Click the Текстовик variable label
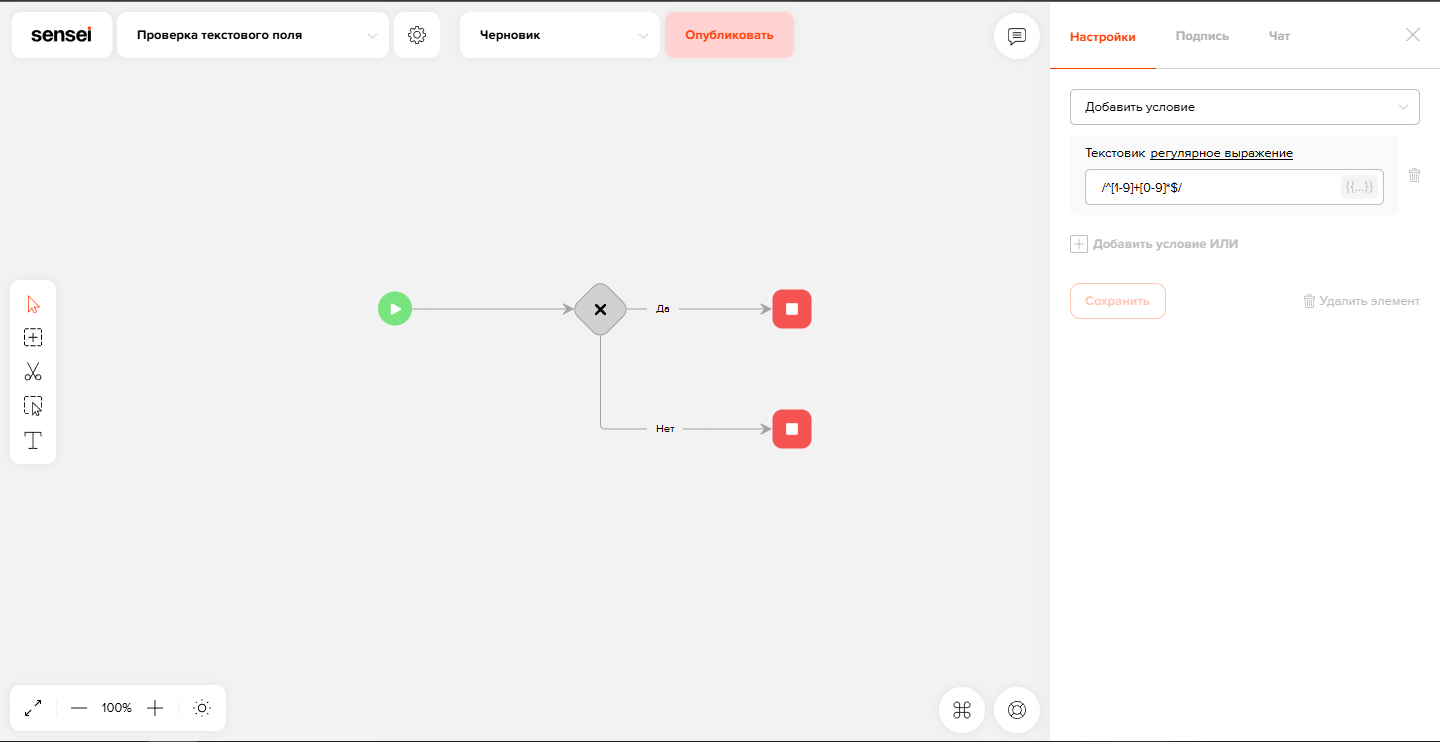The height and width of the screenshot is (742, 1440). (x=1114, y=153)
